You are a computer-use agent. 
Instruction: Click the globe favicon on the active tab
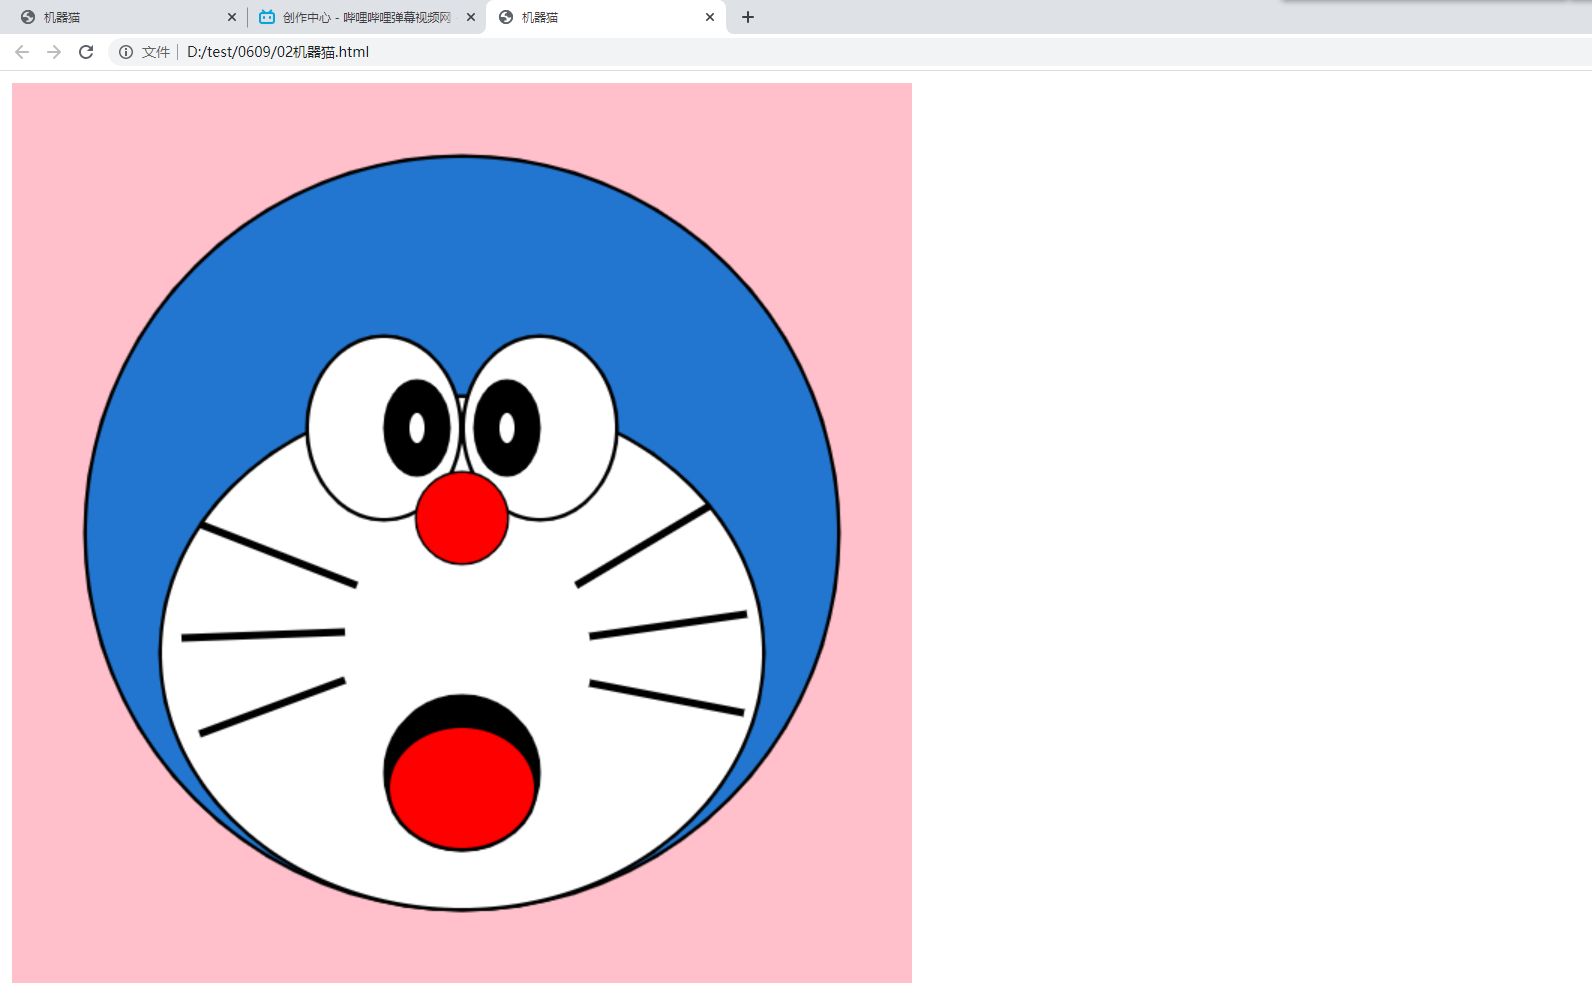[x=506, y=17]
